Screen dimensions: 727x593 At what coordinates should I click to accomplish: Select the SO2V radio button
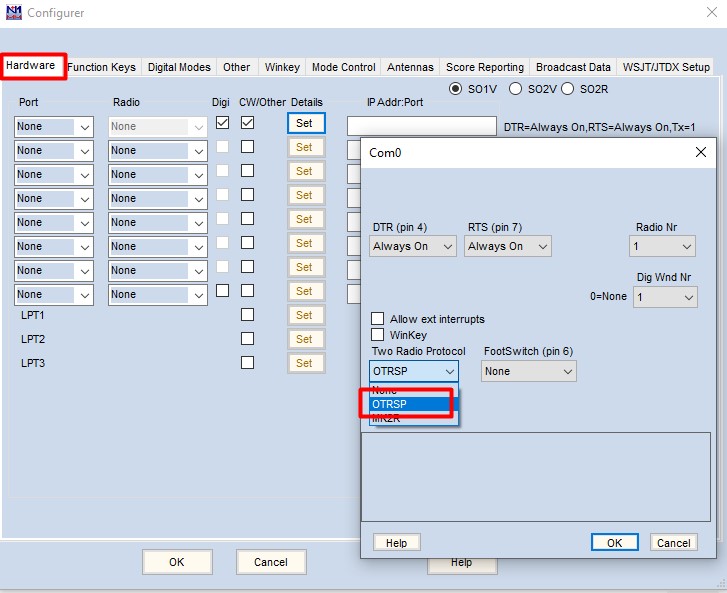click(x=516, y=88)
